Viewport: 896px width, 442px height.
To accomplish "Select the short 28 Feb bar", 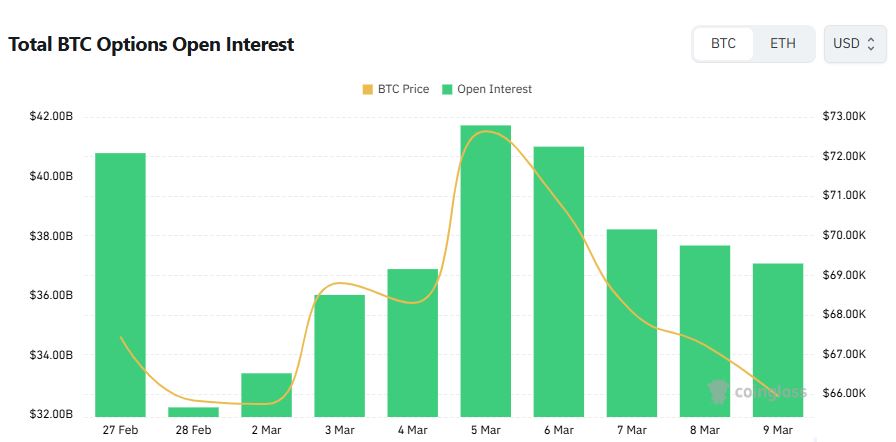I will 193,411.
